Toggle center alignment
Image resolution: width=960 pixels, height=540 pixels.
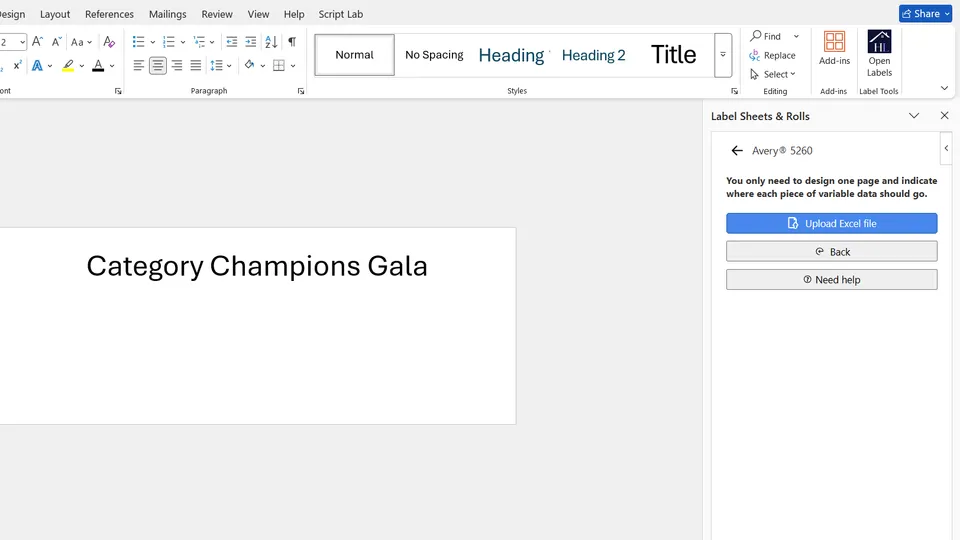[158, 65]
